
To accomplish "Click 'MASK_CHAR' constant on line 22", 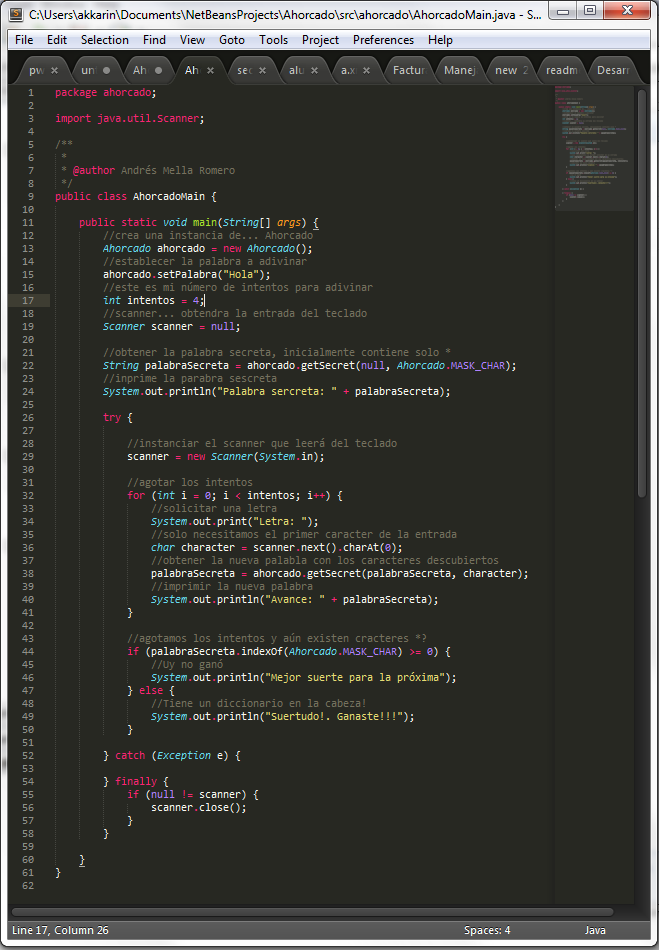I will [477, 365].
